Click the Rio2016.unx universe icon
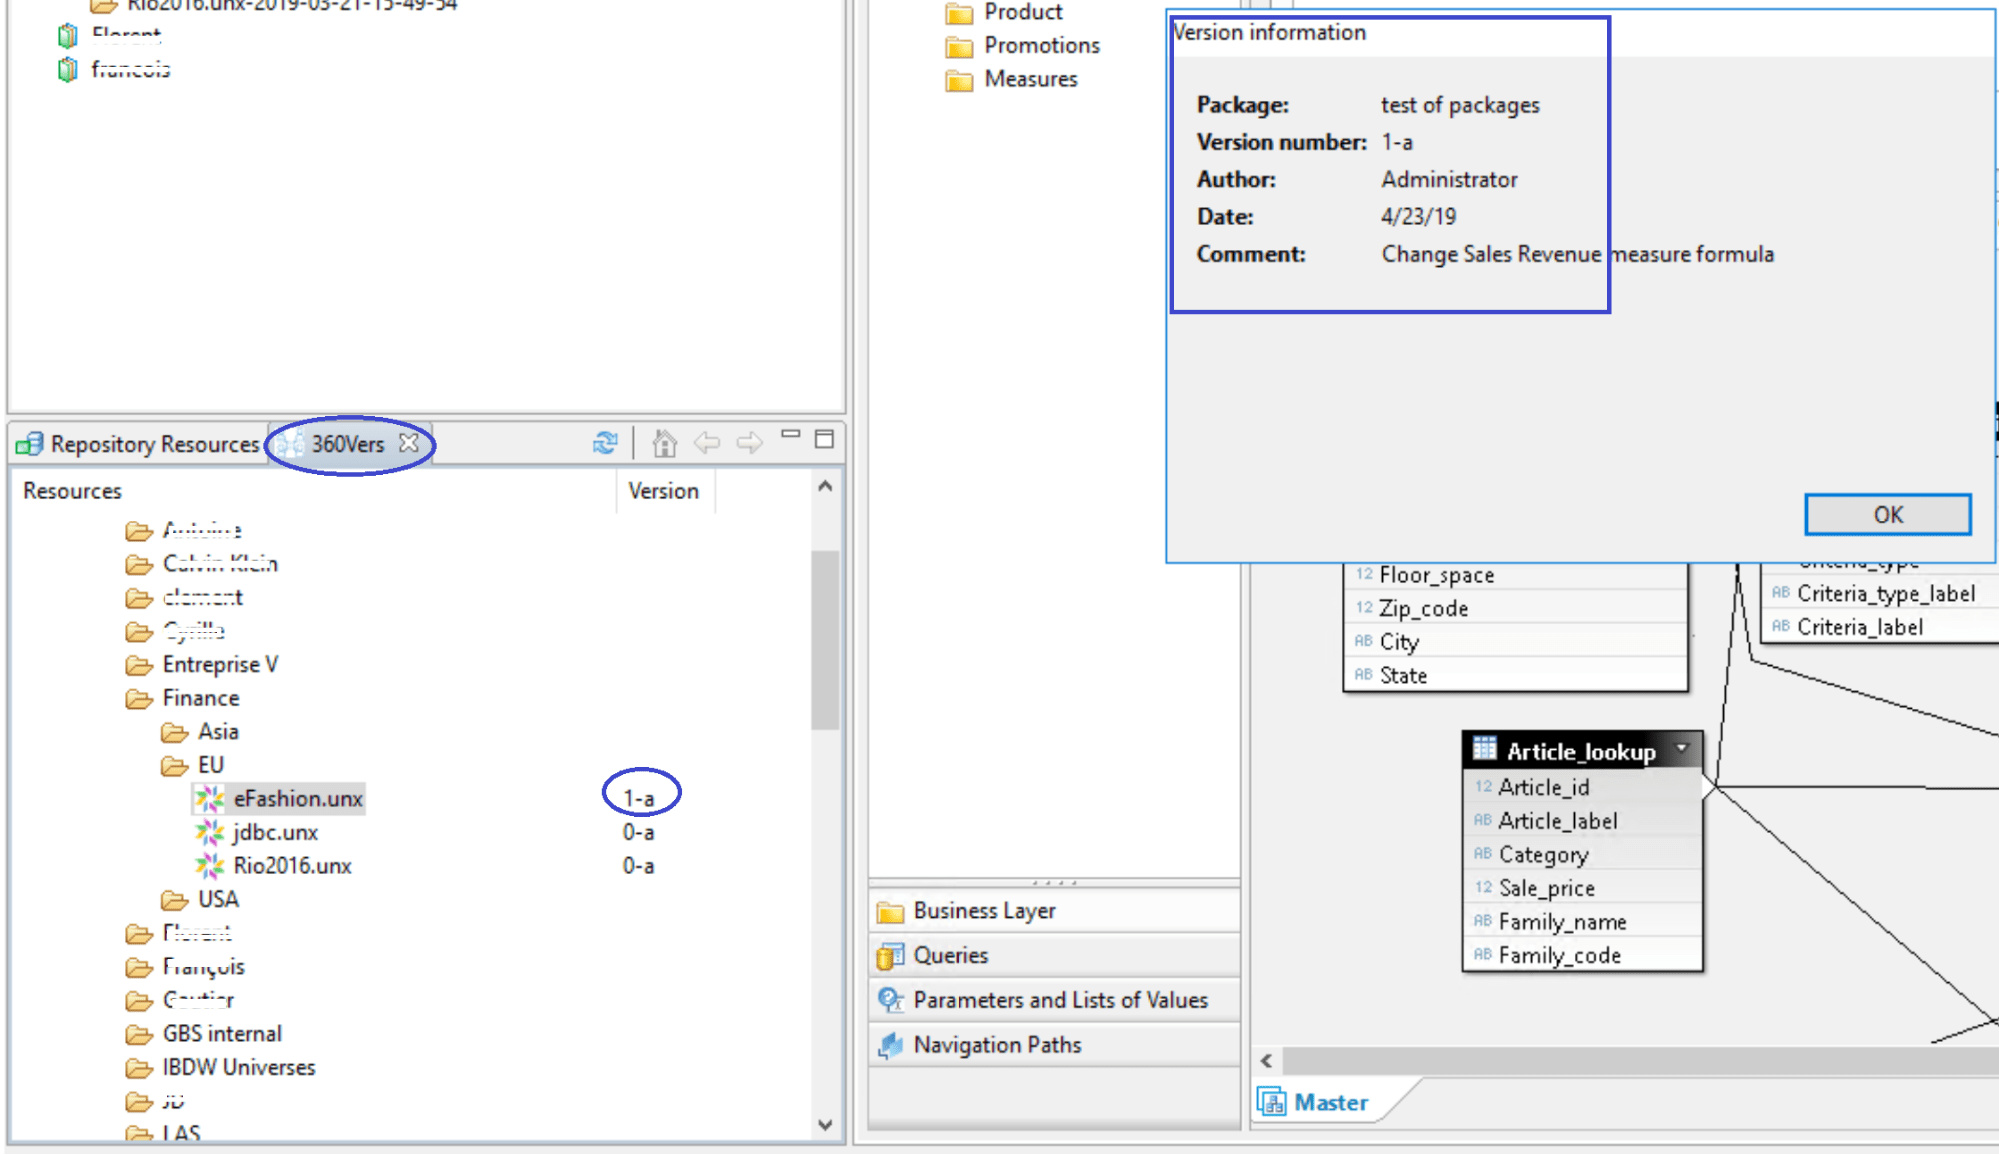1999x1155 pixels. coord(209,865)
